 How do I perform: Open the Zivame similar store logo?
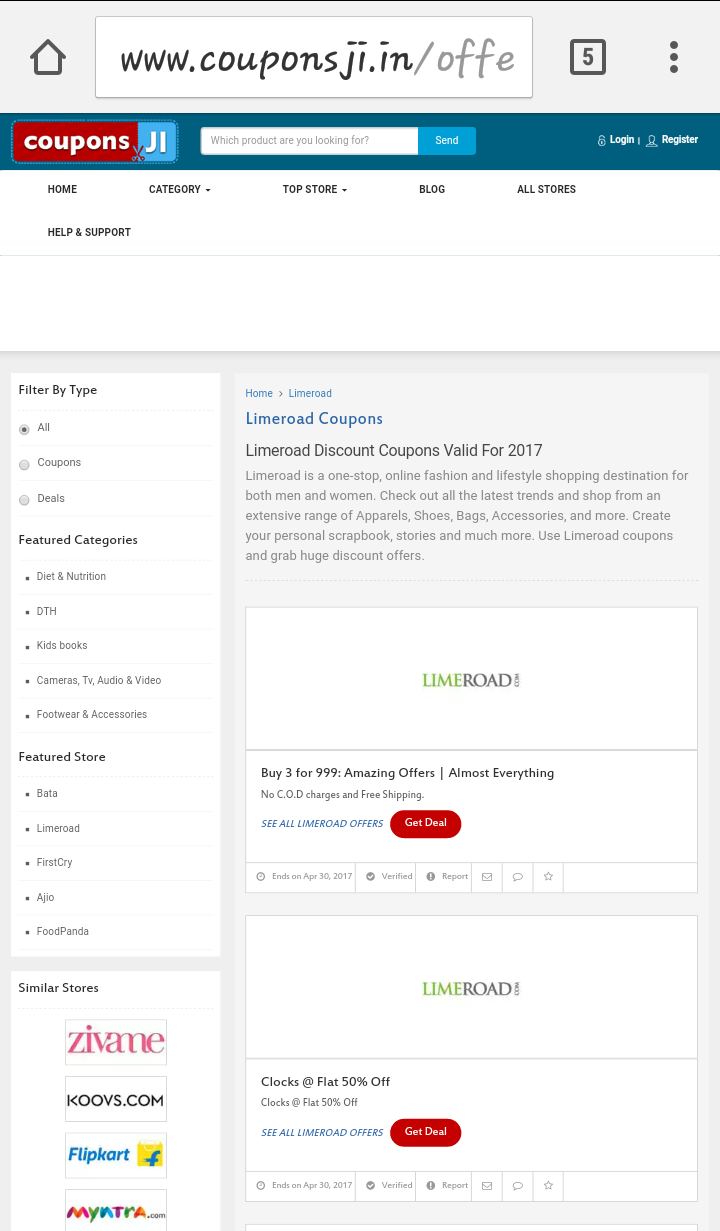(x=116, y=1042)
